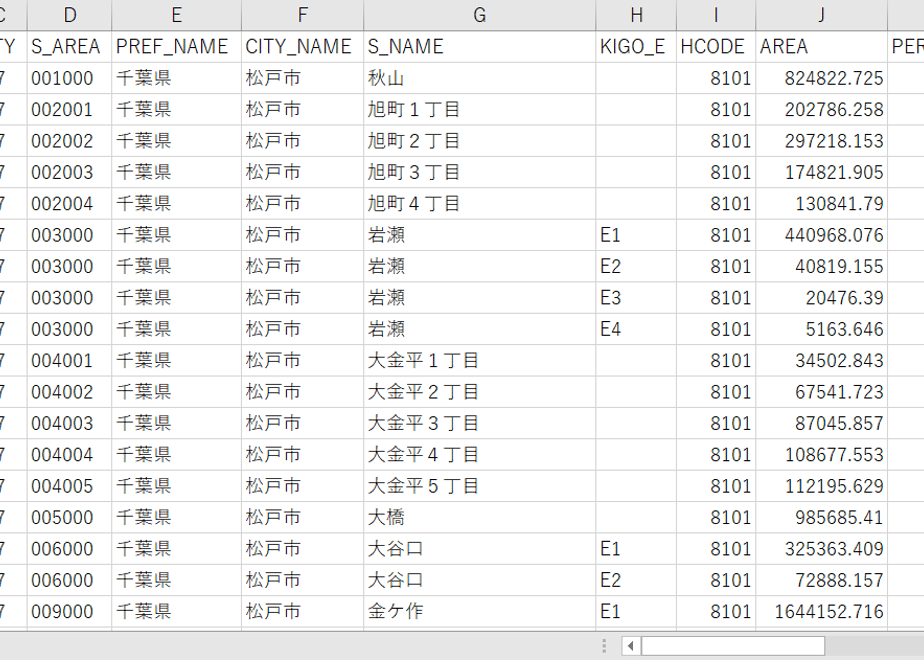Viewport: 924px width, 660px height.
Task: Select column F header
Action: [302, 15]
